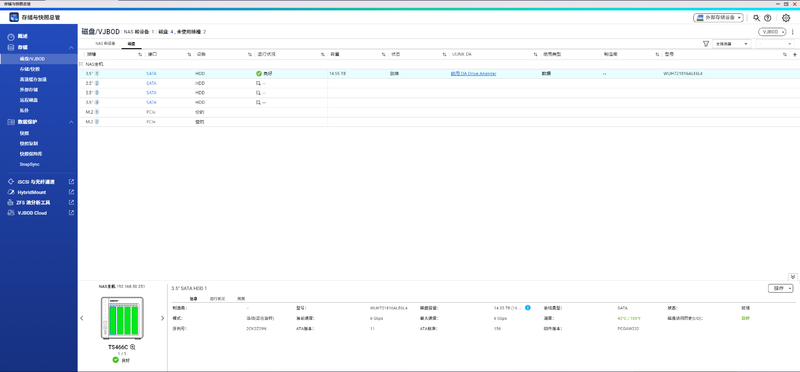Click the SATA link in 3.5" slot 1 row
The image size is (800, 372).
151,73
